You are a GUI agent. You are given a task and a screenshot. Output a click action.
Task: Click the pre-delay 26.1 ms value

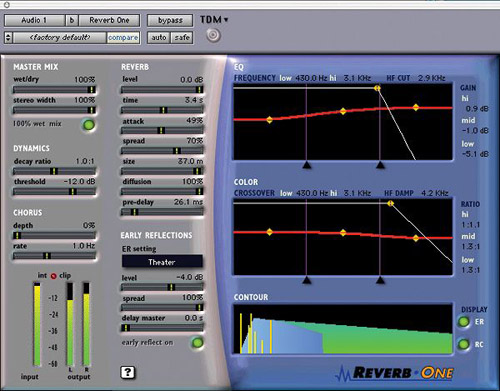(188, 202)
